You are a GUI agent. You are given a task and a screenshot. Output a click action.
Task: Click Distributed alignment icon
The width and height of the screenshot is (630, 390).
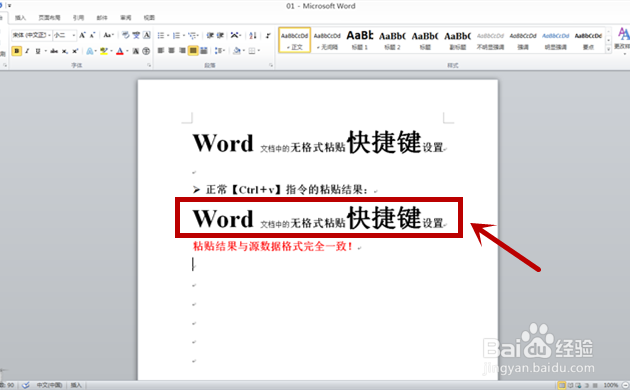[x=204, y=51]
